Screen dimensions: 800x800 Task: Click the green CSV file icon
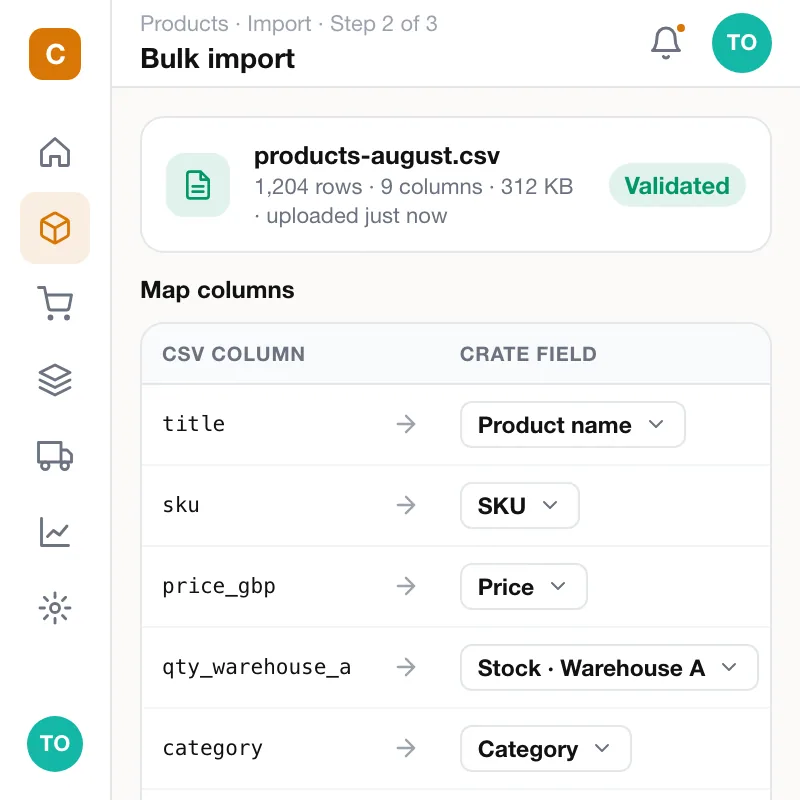click(198, 185)
